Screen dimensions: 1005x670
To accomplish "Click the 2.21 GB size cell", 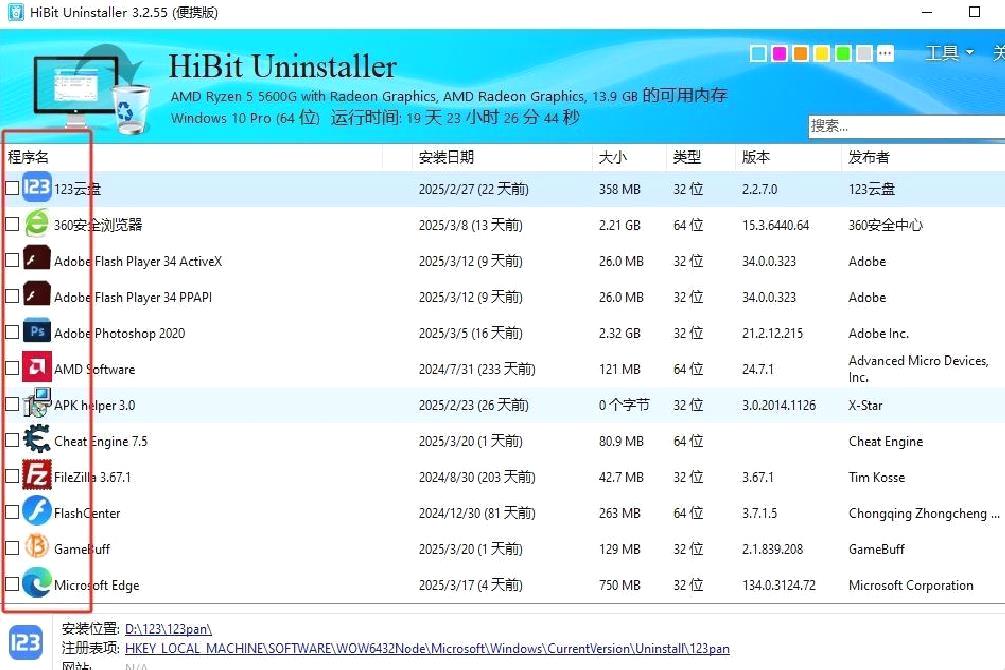I will click(x=620, y=225).
